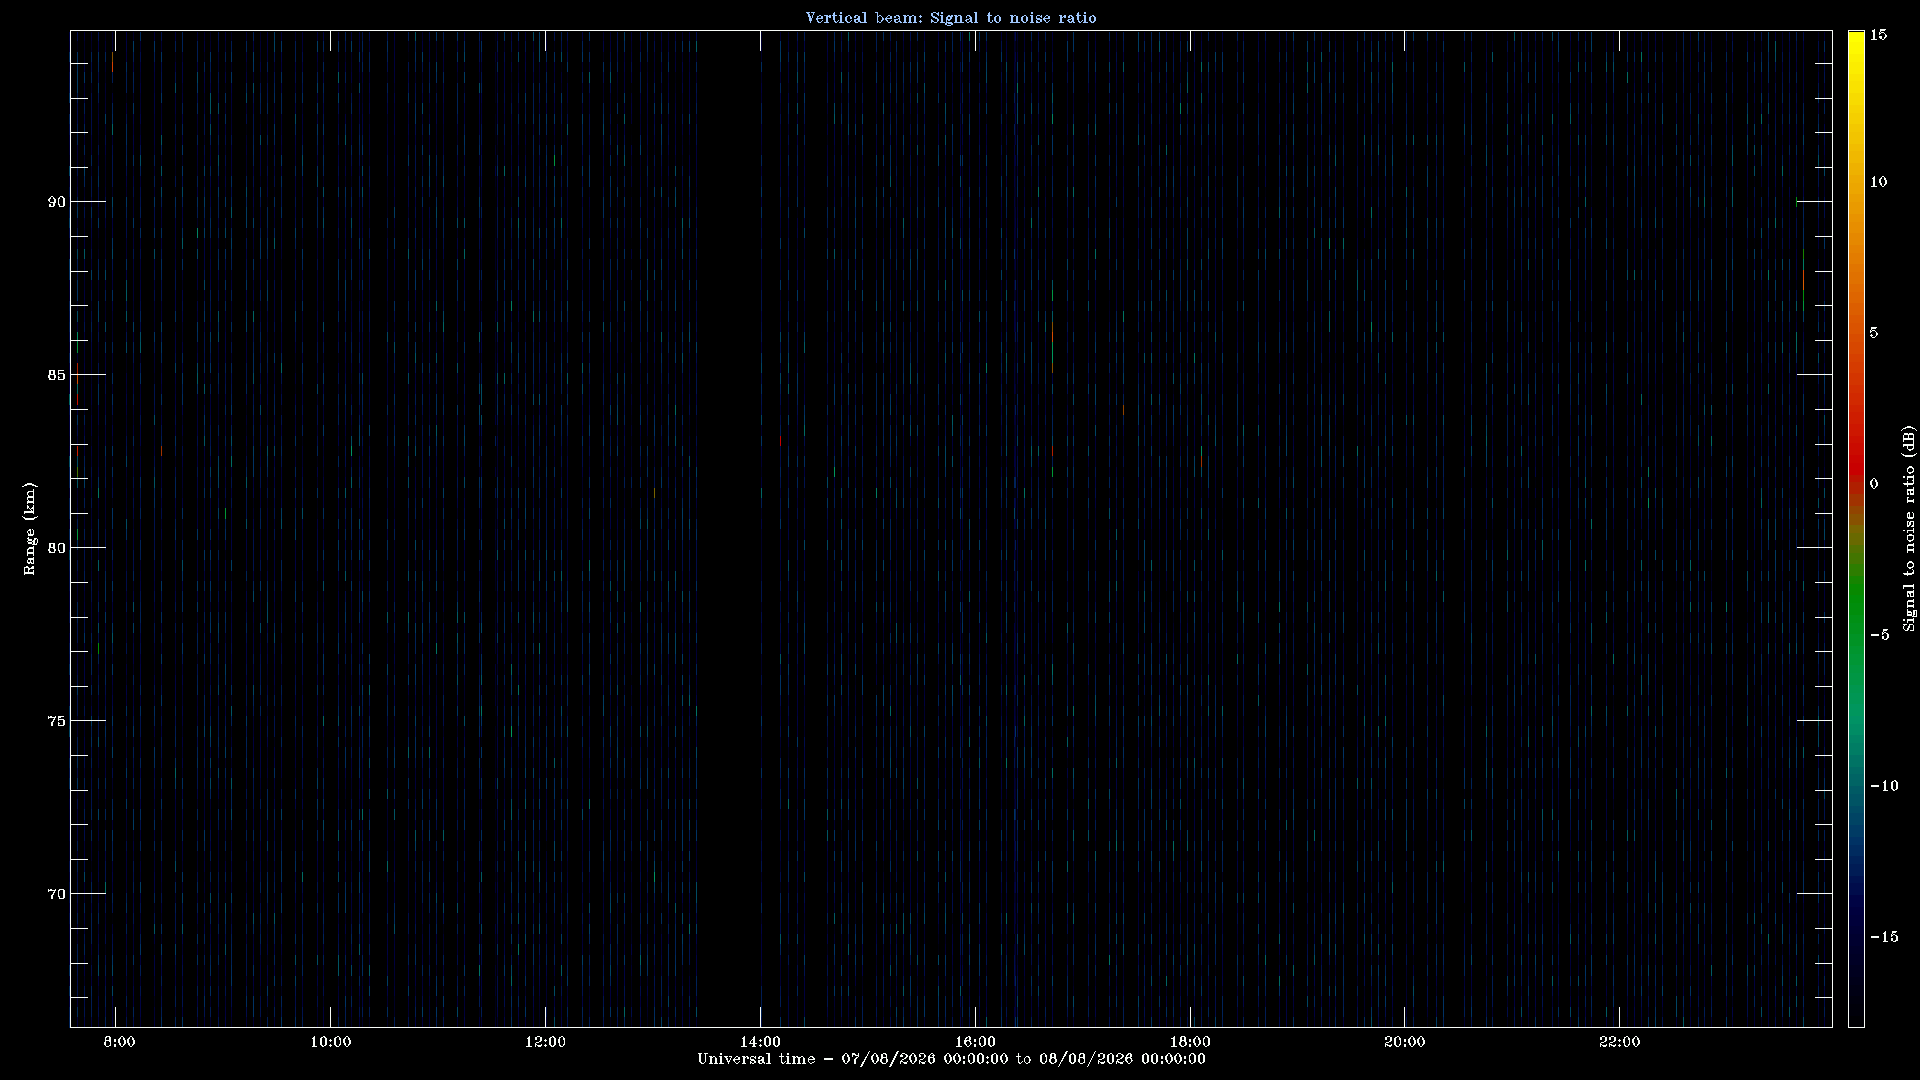Select the 20:00 time axis label
This screenshot has height=1080, width=1920.
coord(1404,1042)
